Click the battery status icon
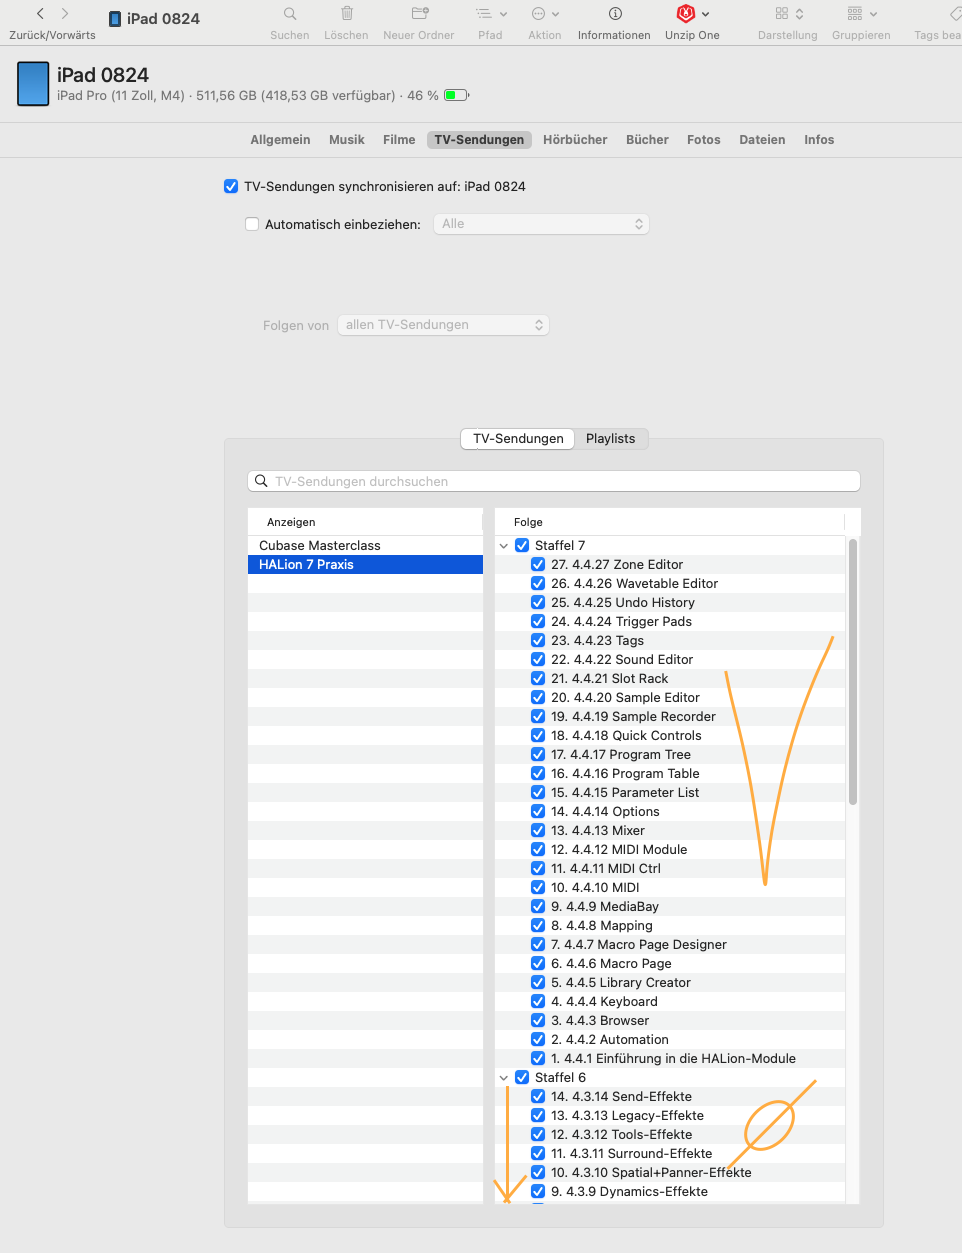Screen dimensions: 962x1253 [x=456, y=96]
